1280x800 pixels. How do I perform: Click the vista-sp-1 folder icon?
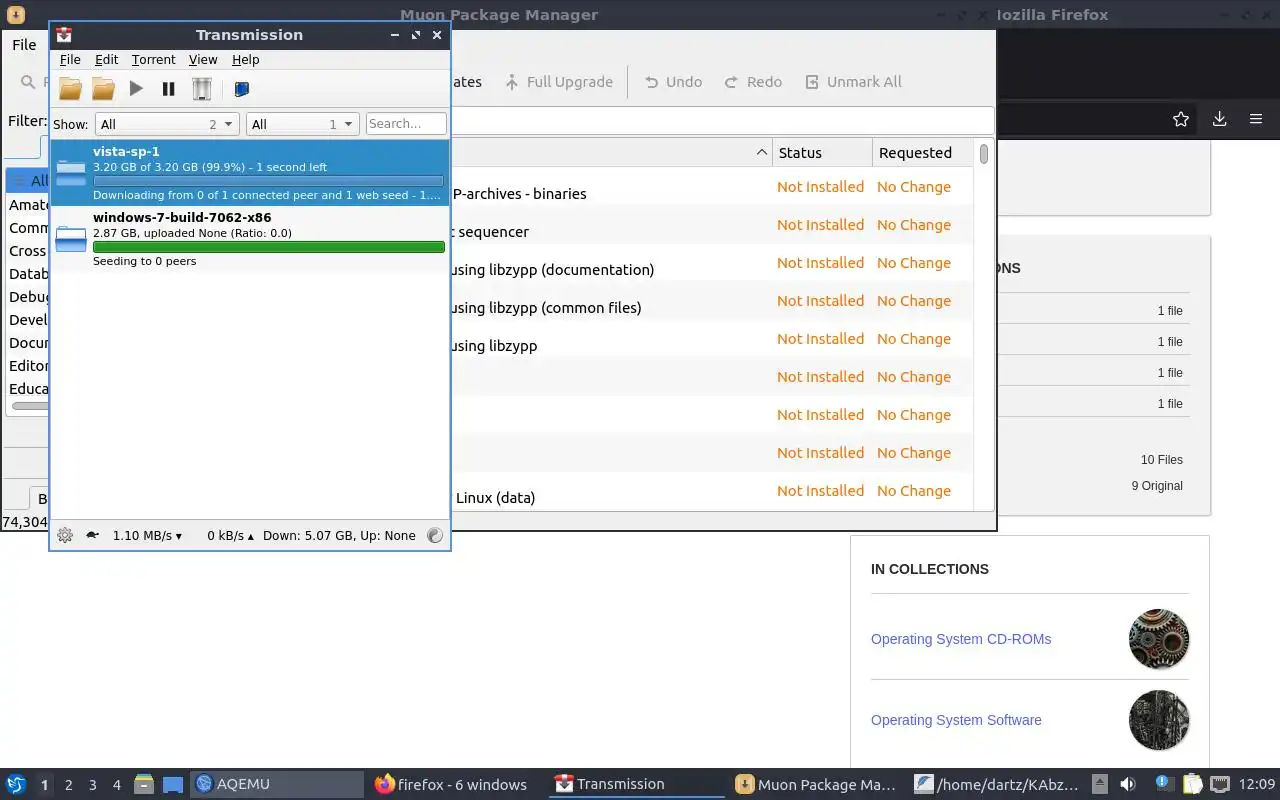point(71,172)
